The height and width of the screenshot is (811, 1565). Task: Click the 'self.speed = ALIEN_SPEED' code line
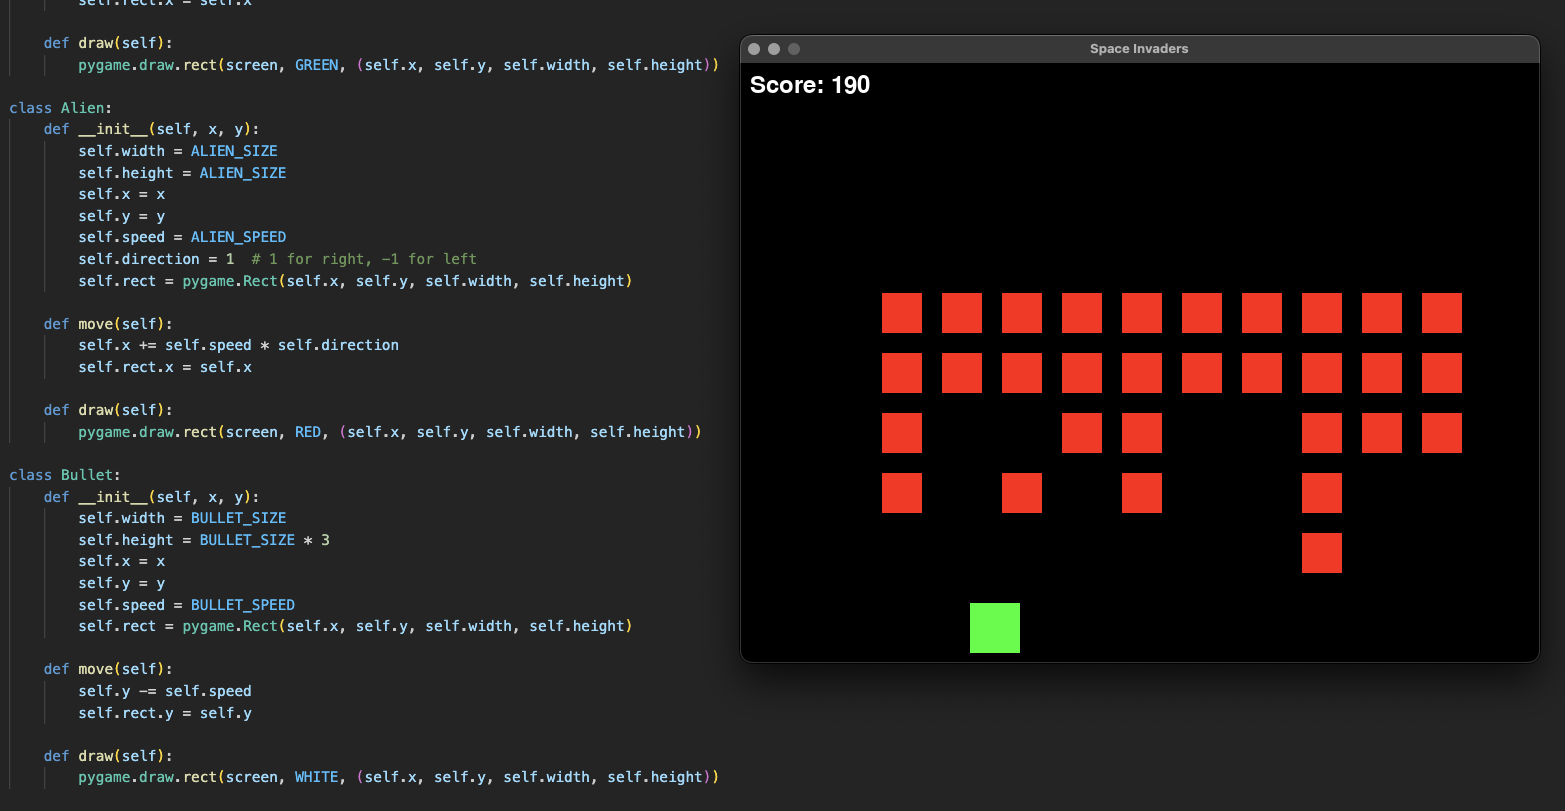coord(182,237)
